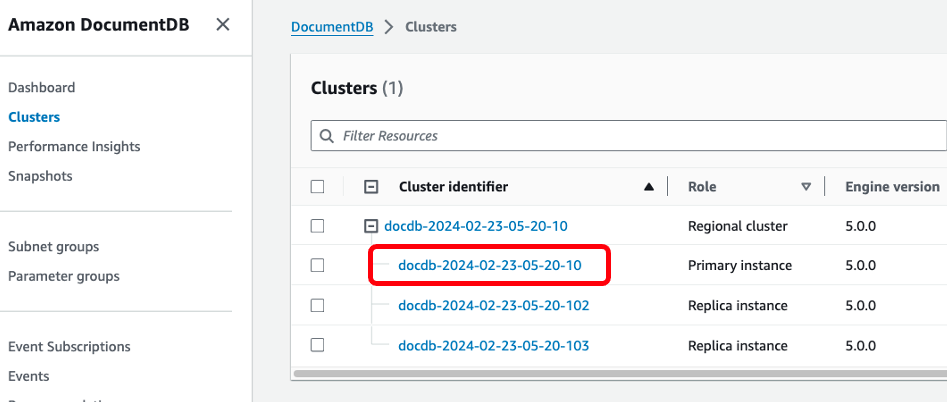The height and width of the screenshot is (402, 947).
Task: Click the search magnifier icon
Action: pyautogui.click(x=327, y=136)
